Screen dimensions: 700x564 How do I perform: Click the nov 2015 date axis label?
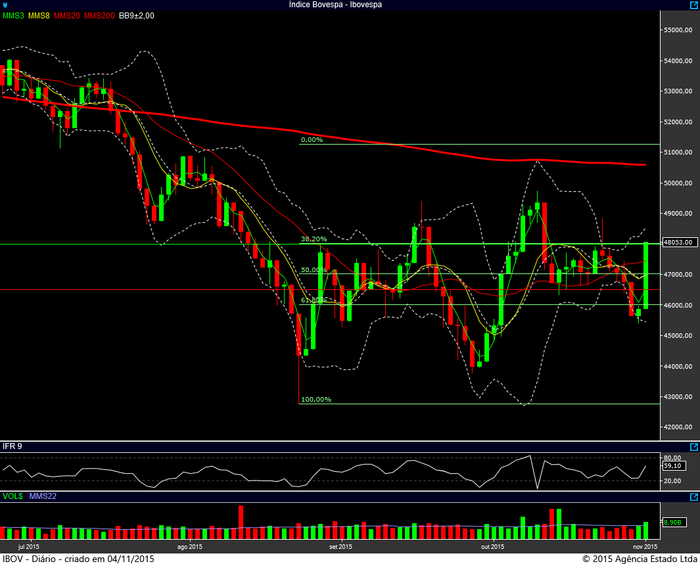tap(645, 547)
